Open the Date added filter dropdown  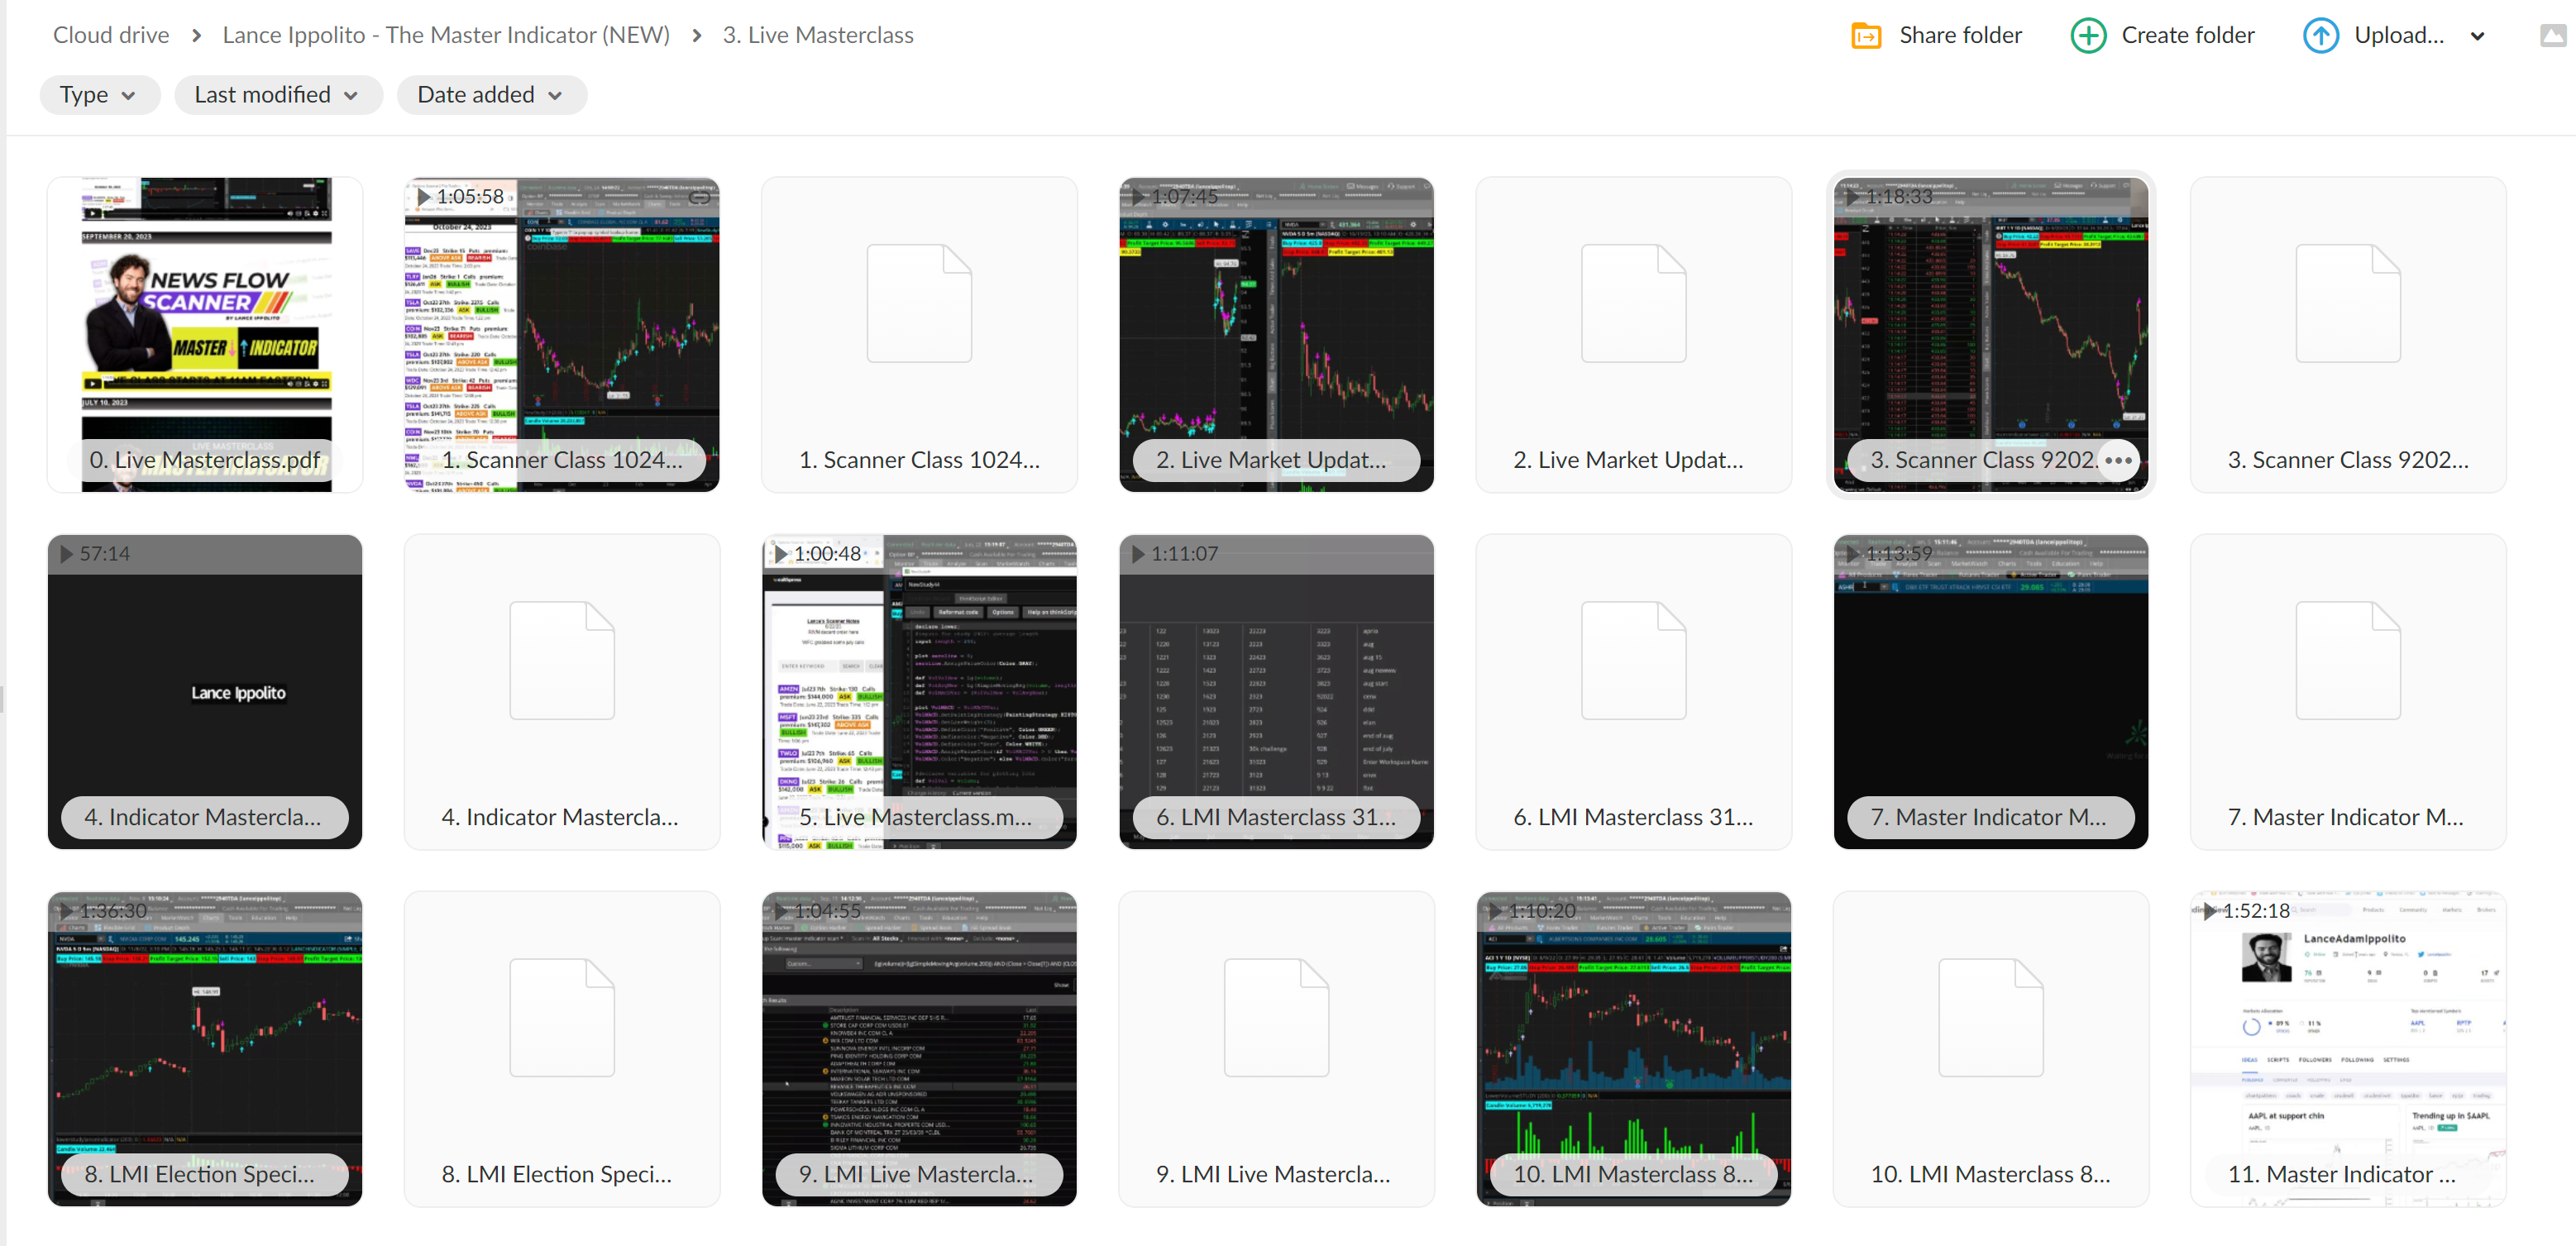491,95
